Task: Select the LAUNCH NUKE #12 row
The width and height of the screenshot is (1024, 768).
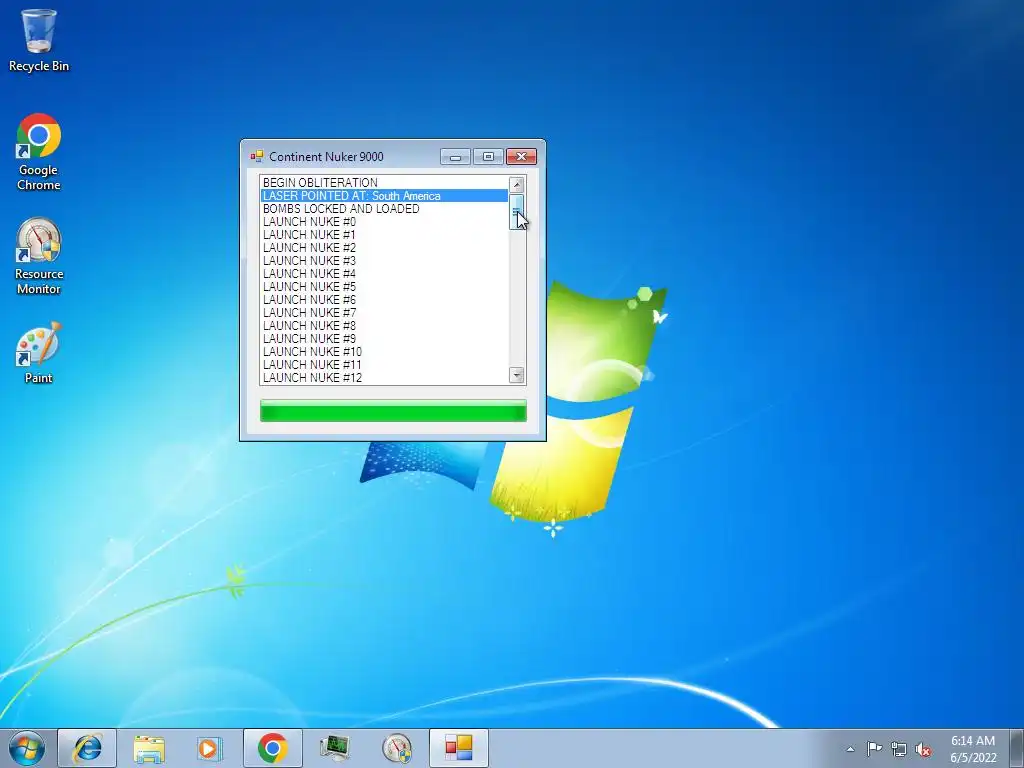Action: 384,377
